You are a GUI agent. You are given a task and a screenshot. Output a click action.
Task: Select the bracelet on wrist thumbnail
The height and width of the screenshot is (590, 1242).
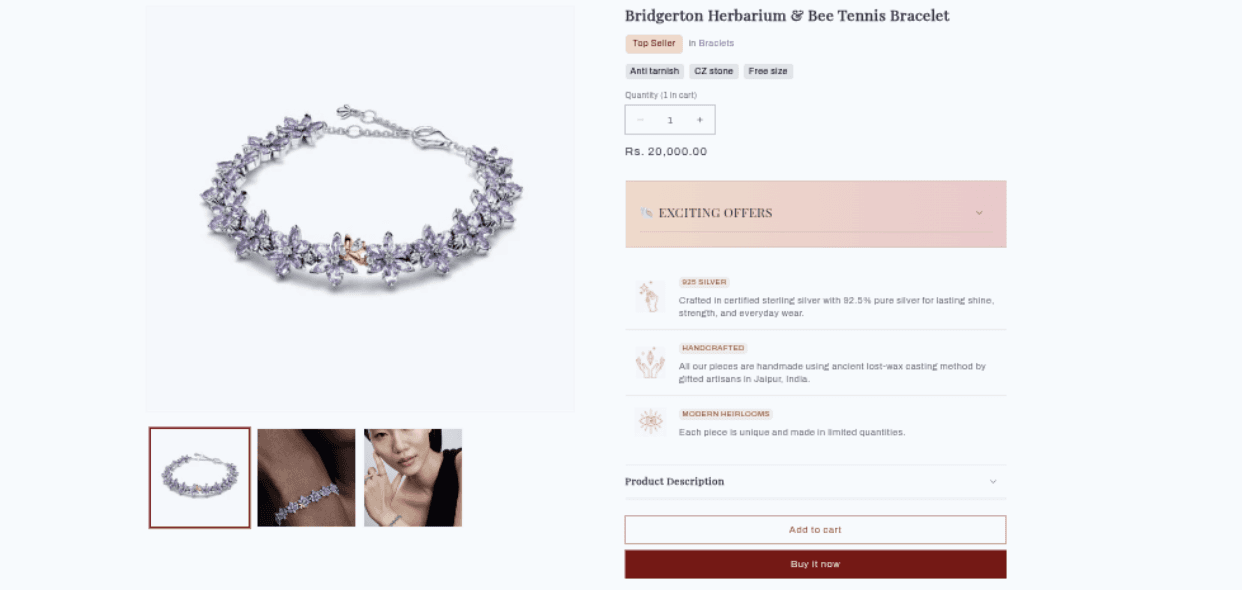(306, 478)
